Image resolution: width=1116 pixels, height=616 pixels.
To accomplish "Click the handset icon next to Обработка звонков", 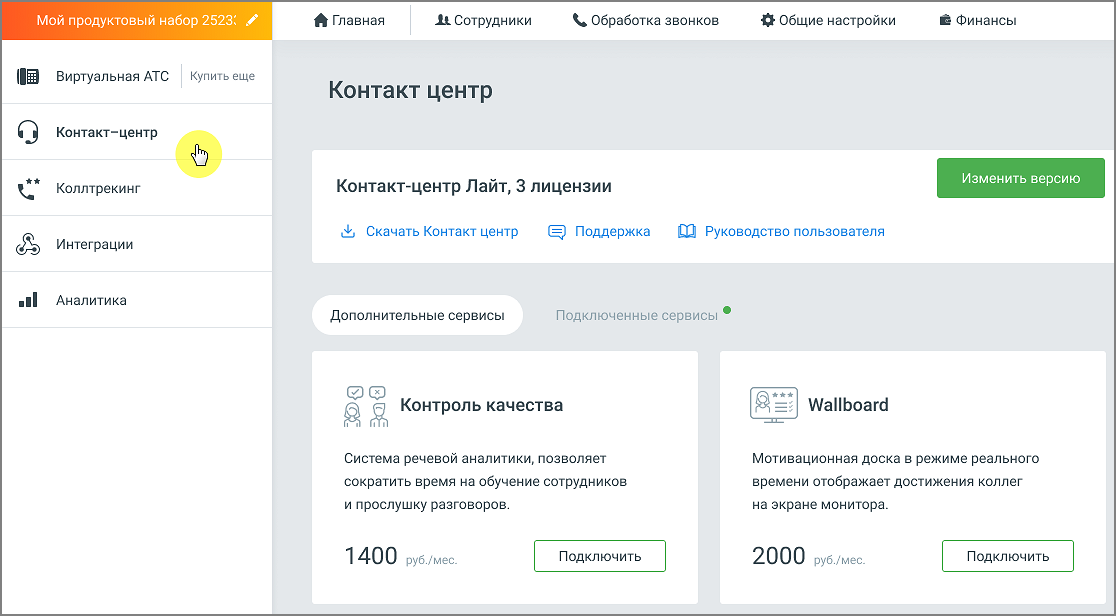I will pos(579,21).
